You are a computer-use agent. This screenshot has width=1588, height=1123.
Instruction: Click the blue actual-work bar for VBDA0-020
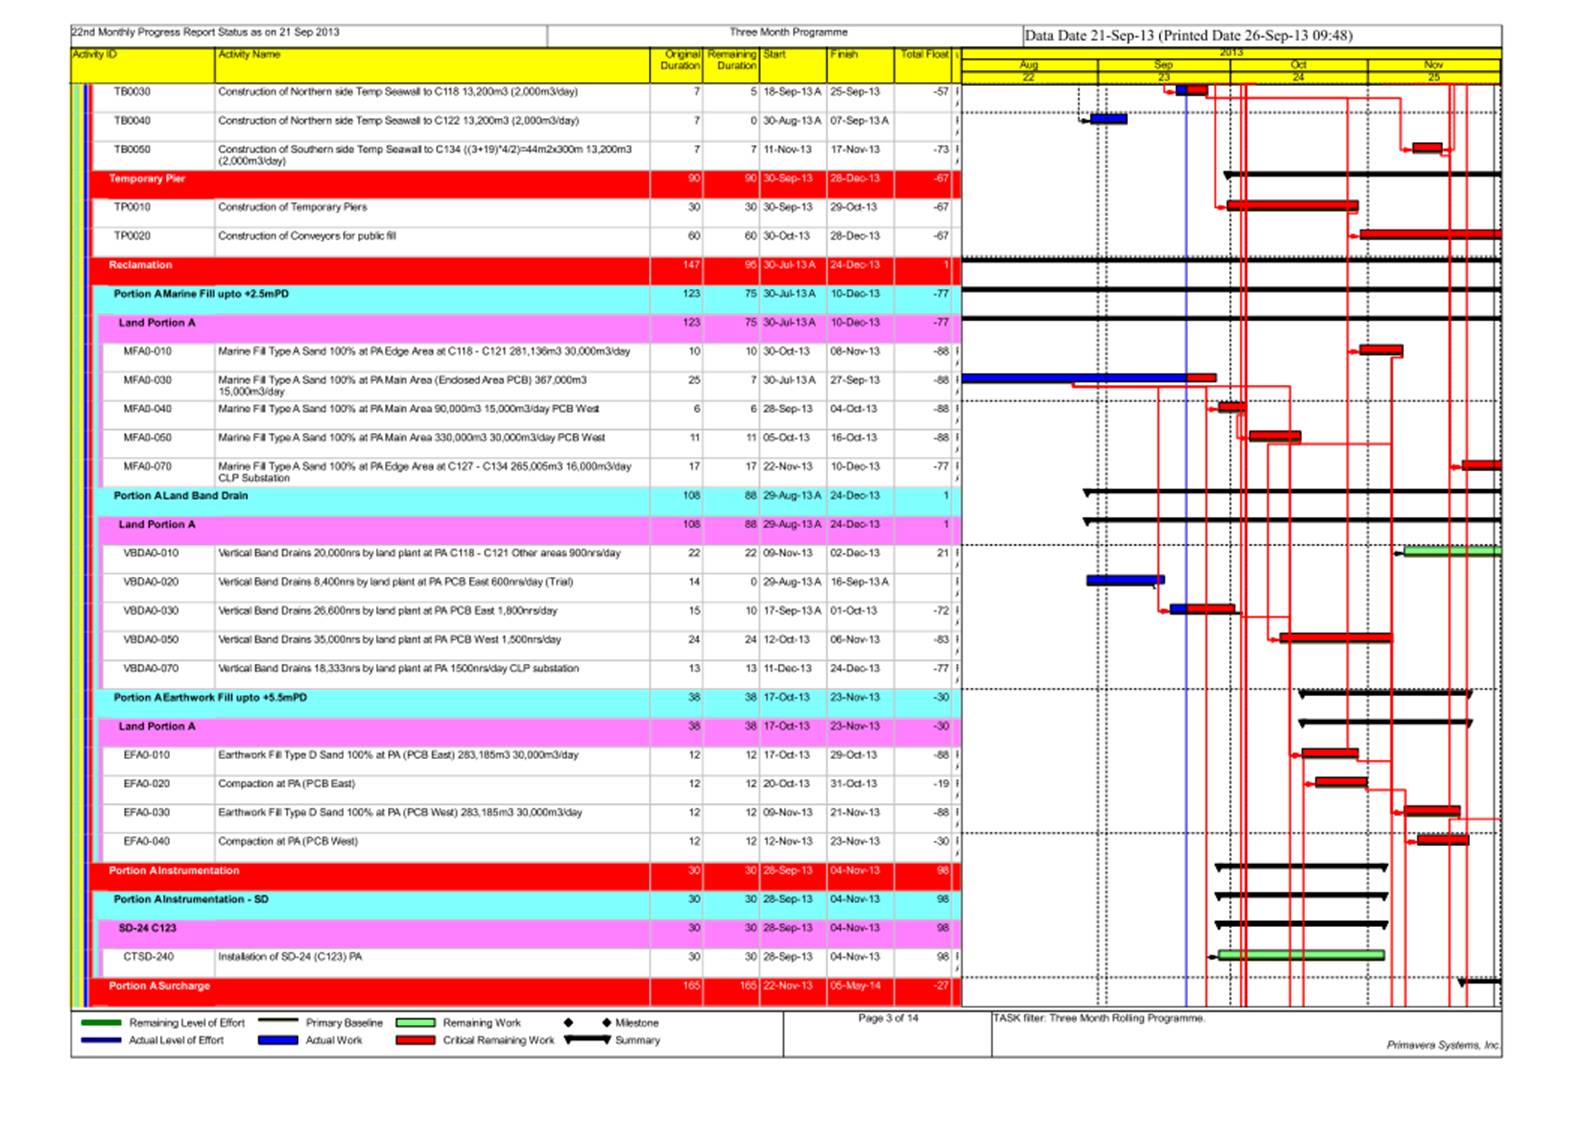click(1125, 580)
